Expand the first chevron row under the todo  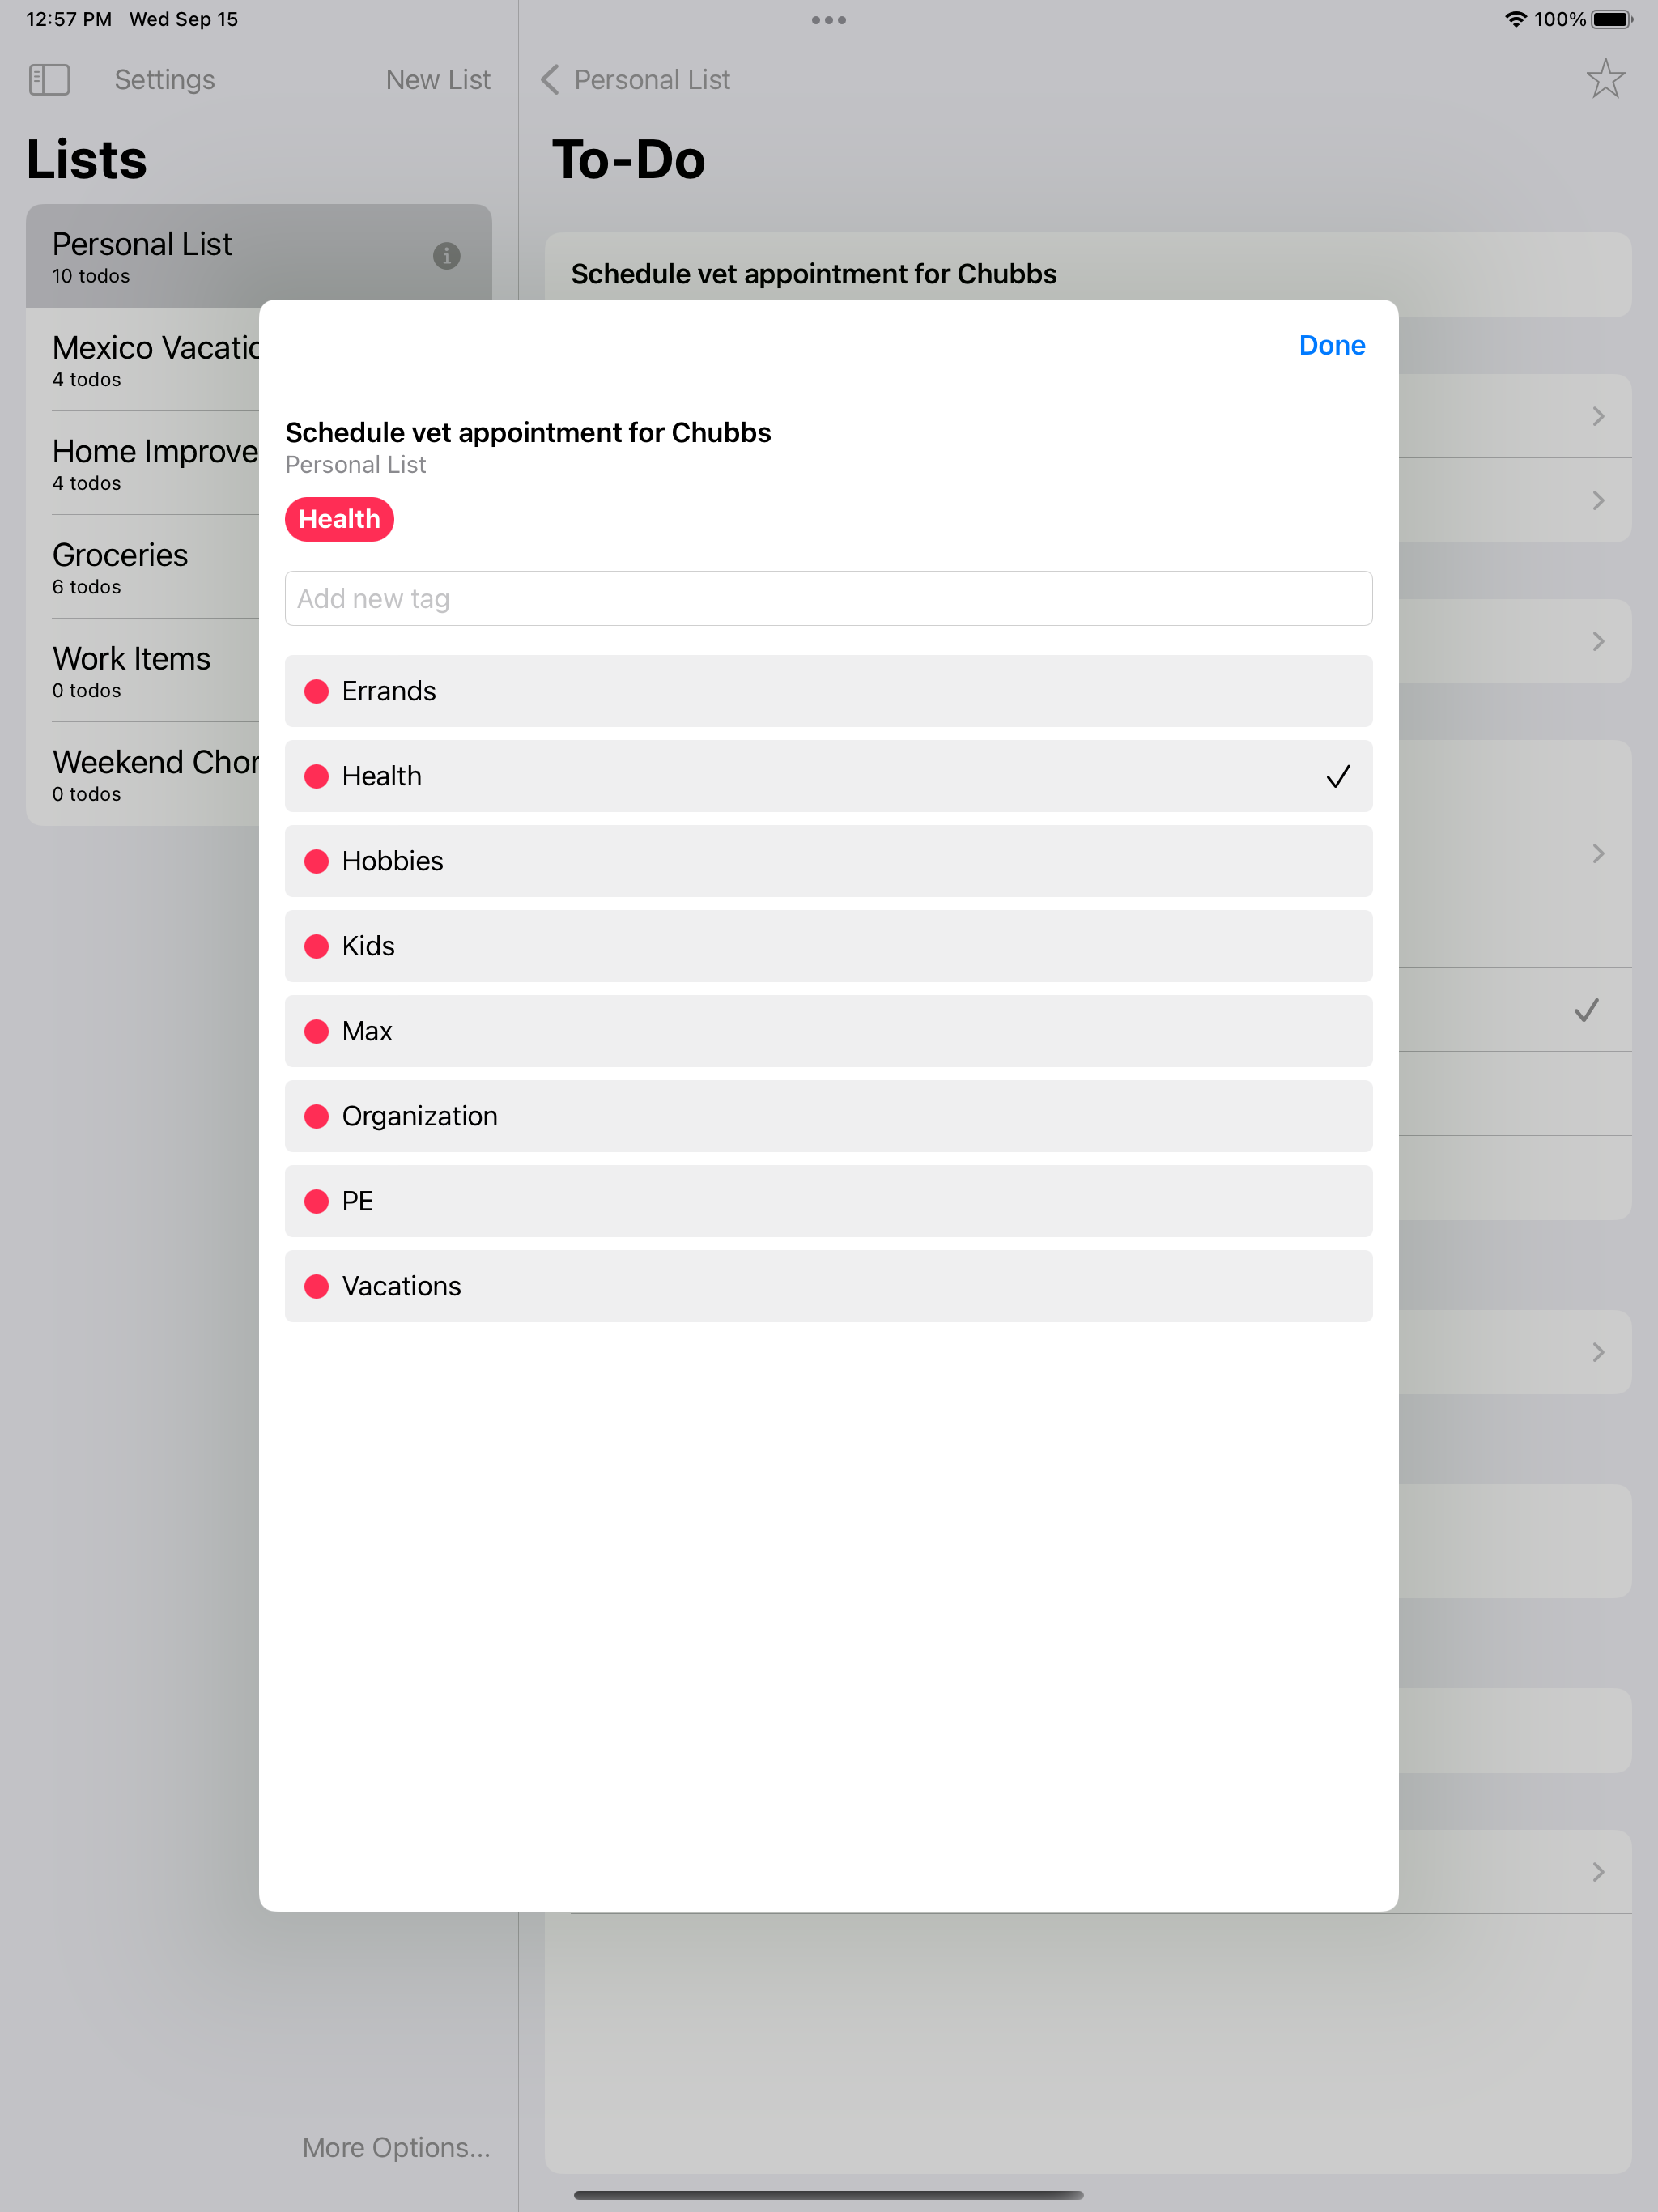point(1597,416)
